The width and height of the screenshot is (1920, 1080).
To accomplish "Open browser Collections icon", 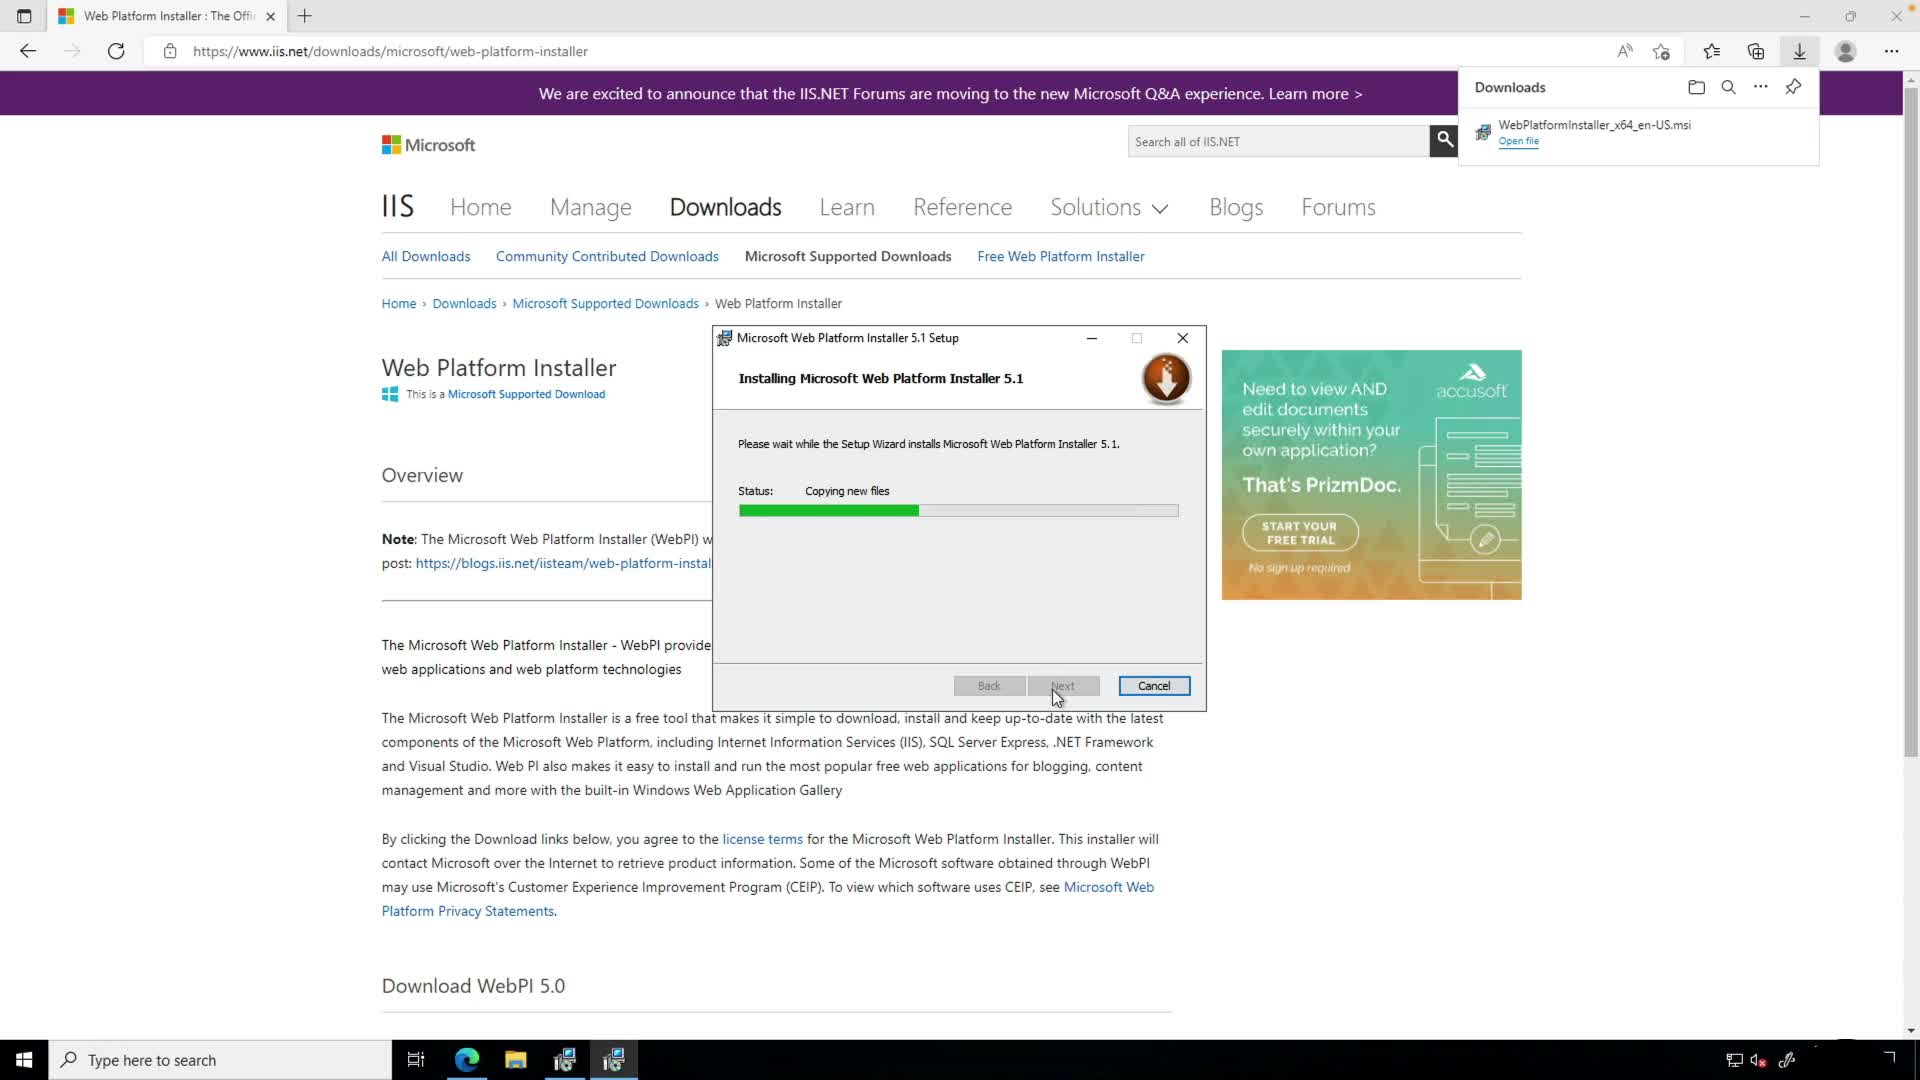I will (x=1756, y=51).
